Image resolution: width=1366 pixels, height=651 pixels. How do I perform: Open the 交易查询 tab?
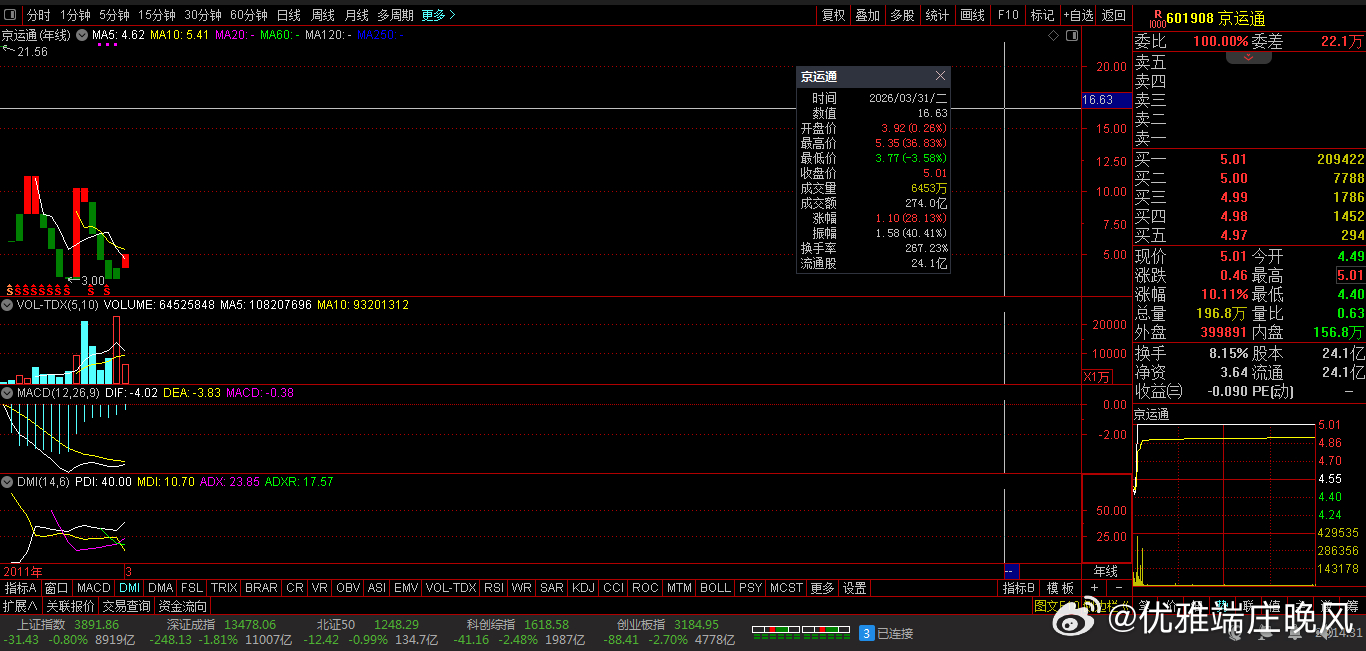[x=127, y=606]
